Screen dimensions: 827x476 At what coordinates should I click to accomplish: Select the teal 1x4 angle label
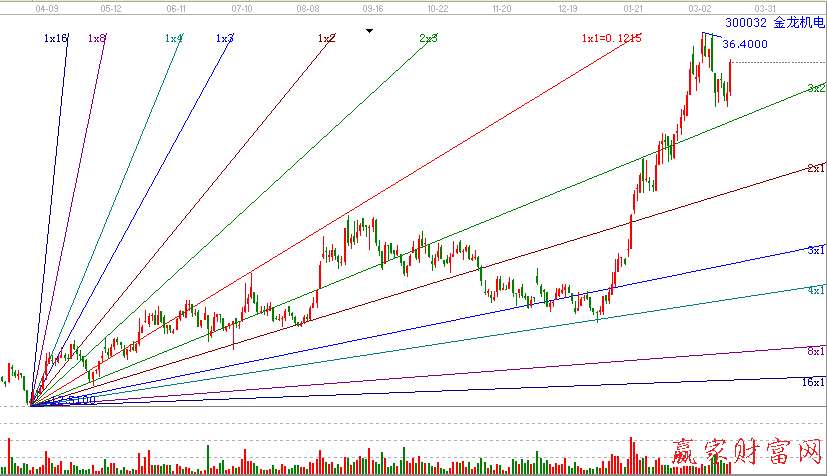tap(174, 38)
